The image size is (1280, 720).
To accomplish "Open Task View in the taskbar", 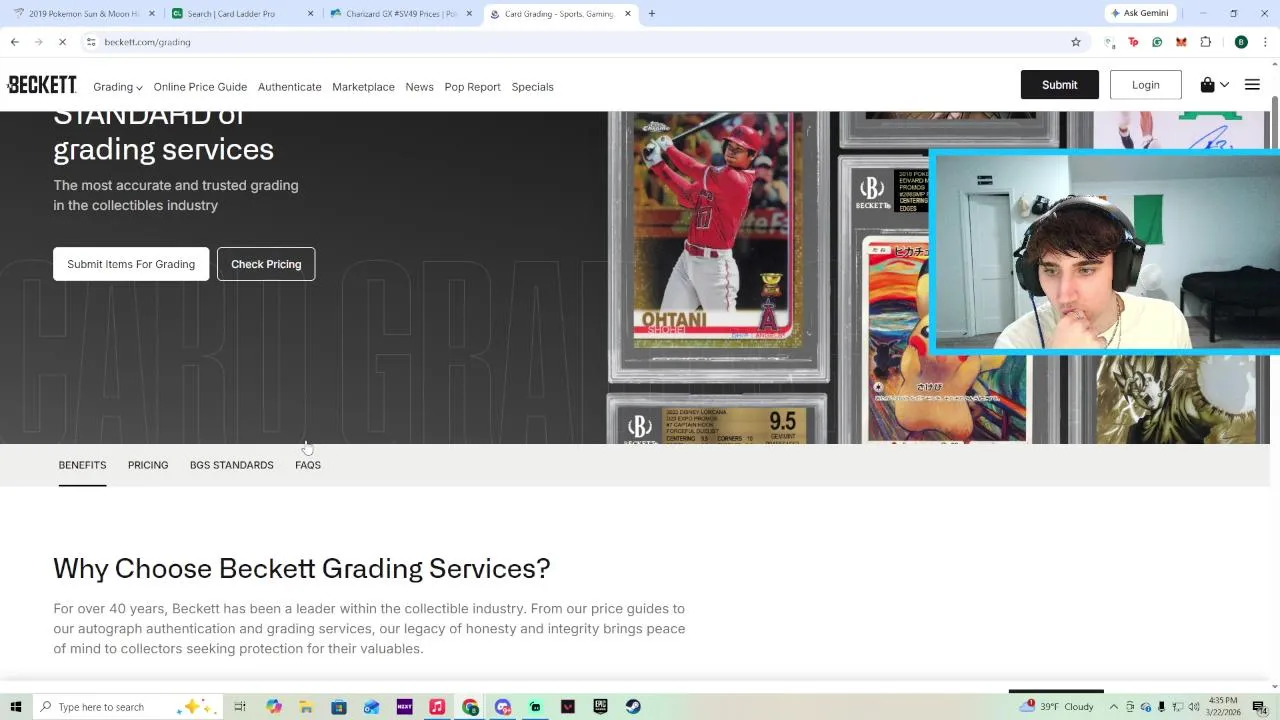I will coord(240,707).
